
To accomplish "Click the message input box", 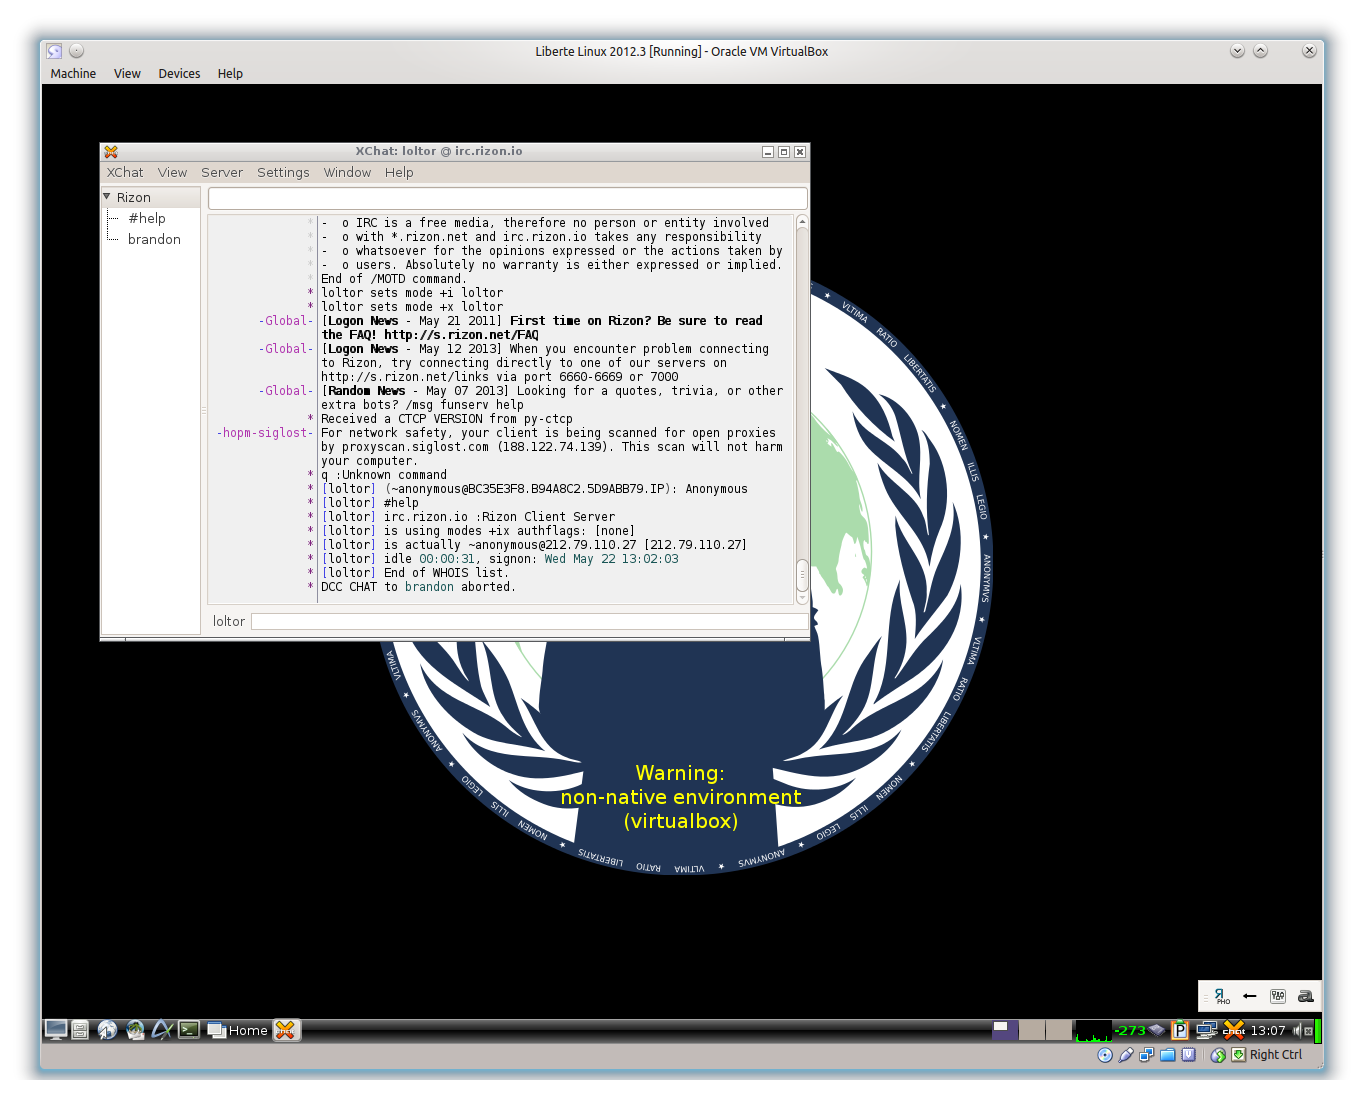I will click(x=529, y=622).
